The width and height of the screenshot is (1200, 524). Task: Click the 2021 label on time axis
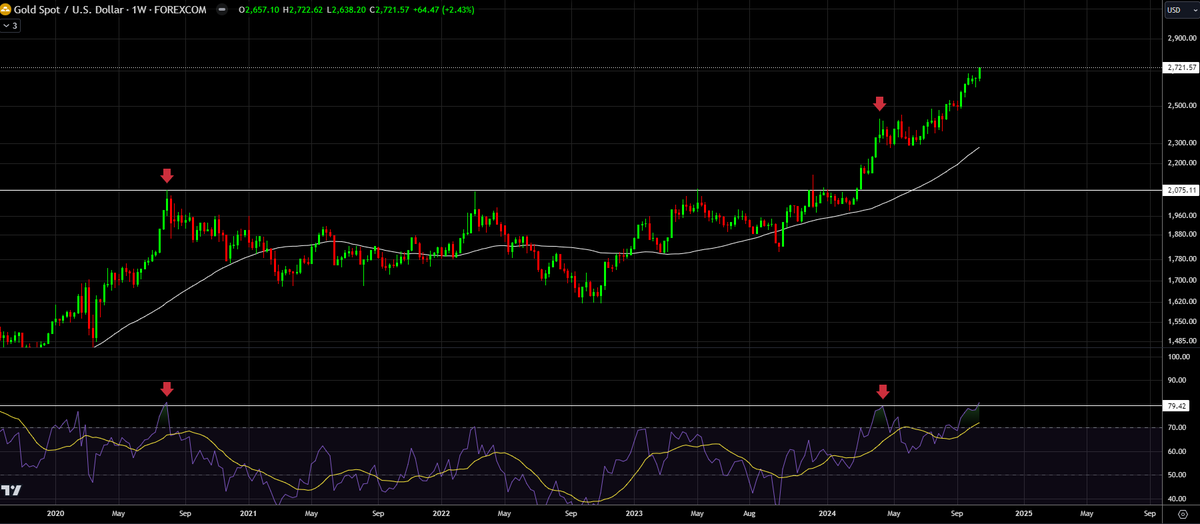pyautogui.click(x=249, y=512)
